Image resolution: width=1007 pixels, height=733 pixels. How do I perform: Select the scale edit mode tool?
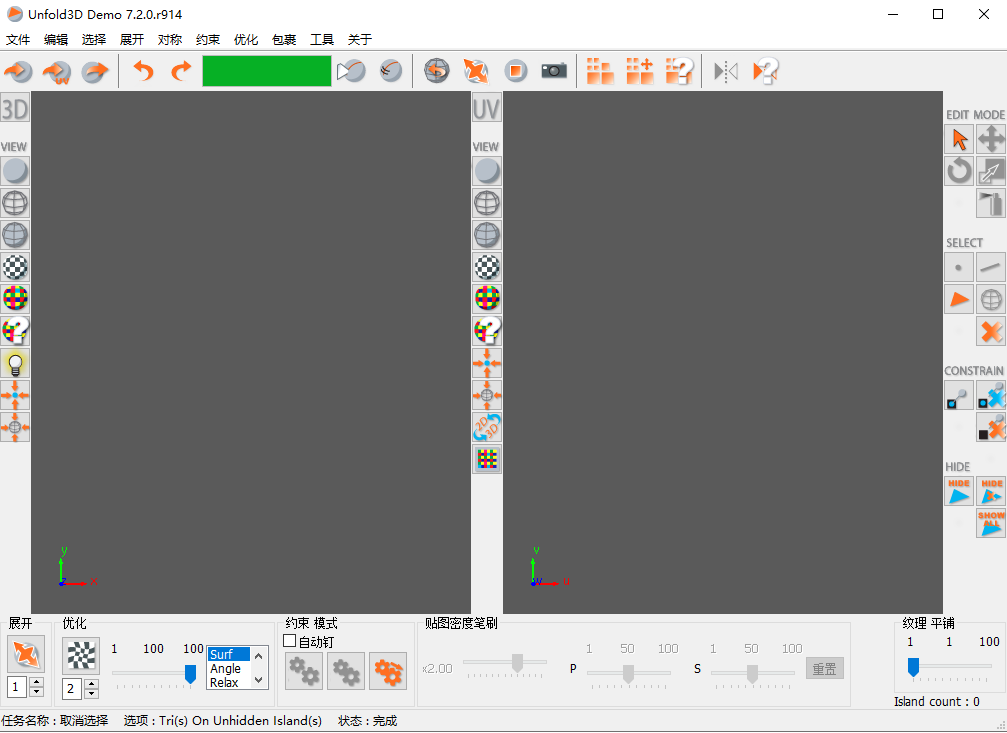tap(991, 172)
